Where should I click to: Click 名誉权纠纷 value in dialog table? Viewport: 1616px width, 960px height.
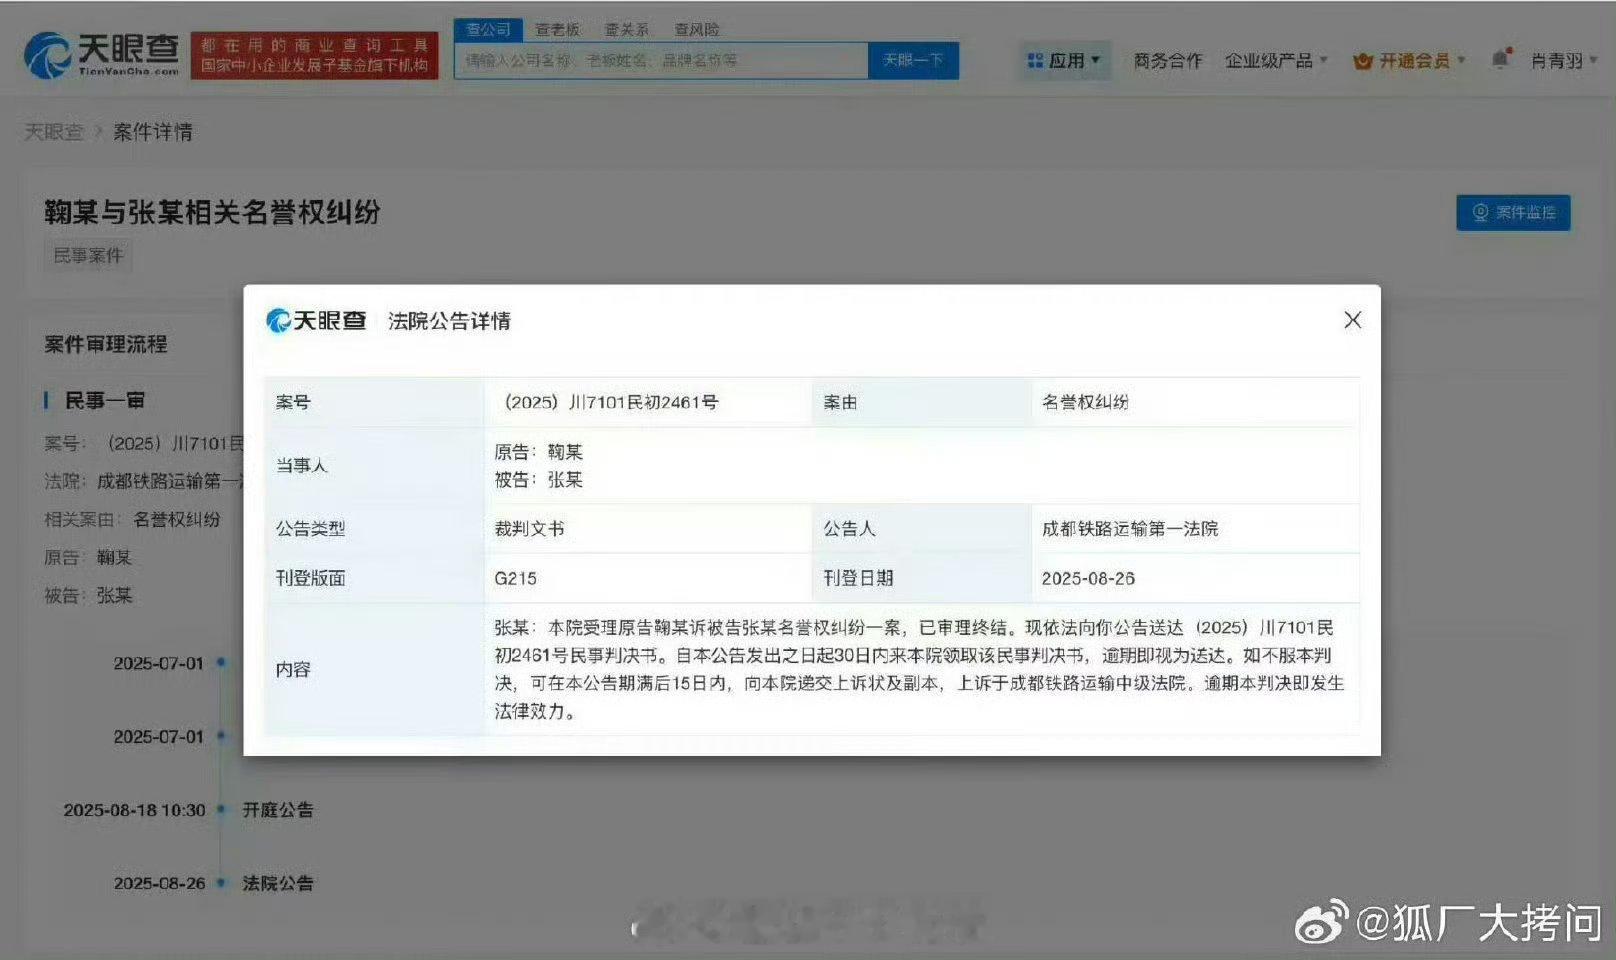click(1085, 402)
